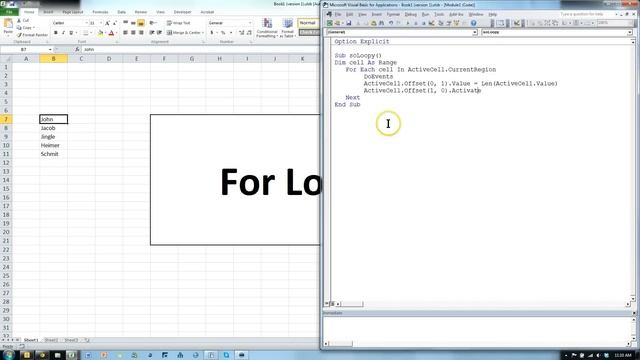Select row 12 header in Excel
640x360 pixels.
[x=6, y=162]
